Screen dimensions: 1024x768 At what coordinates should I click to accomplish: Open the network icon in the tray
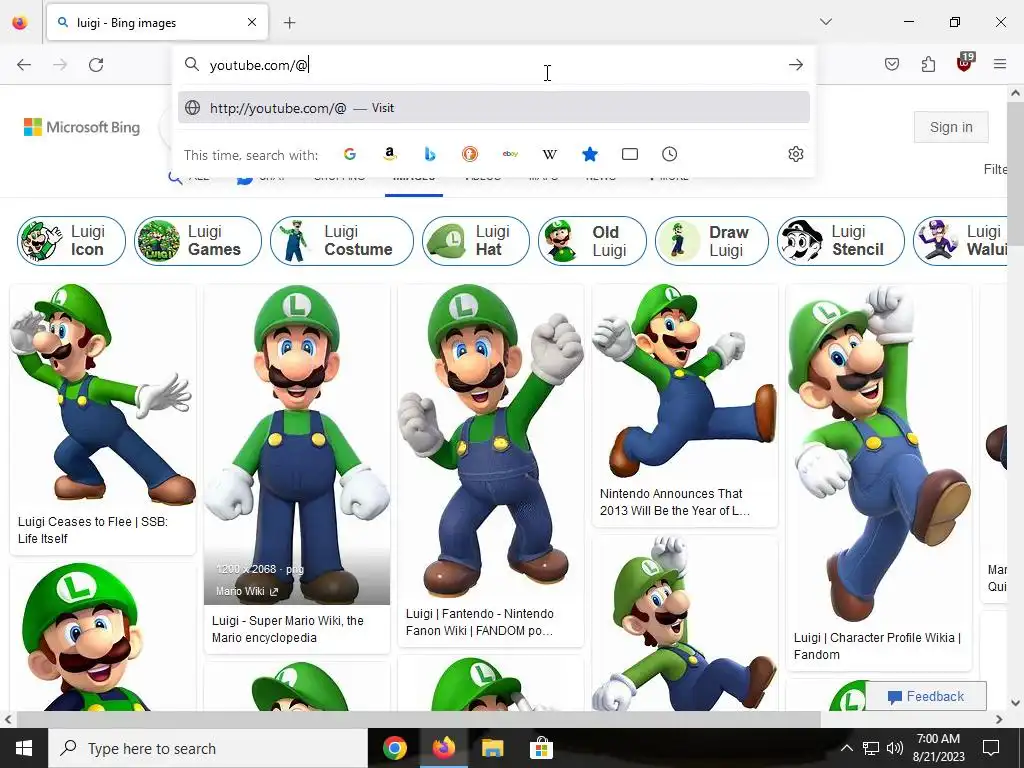click(871, 748)
